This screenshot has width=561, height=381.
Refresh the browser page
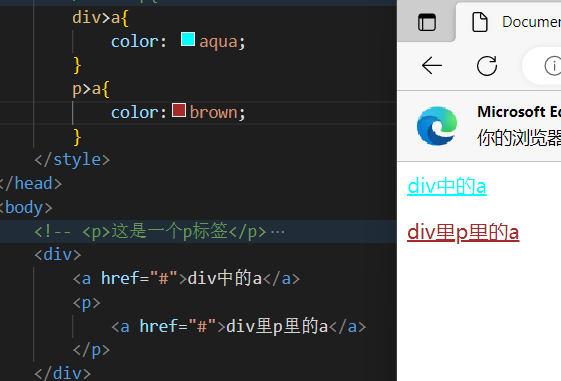tap(487, 66)
